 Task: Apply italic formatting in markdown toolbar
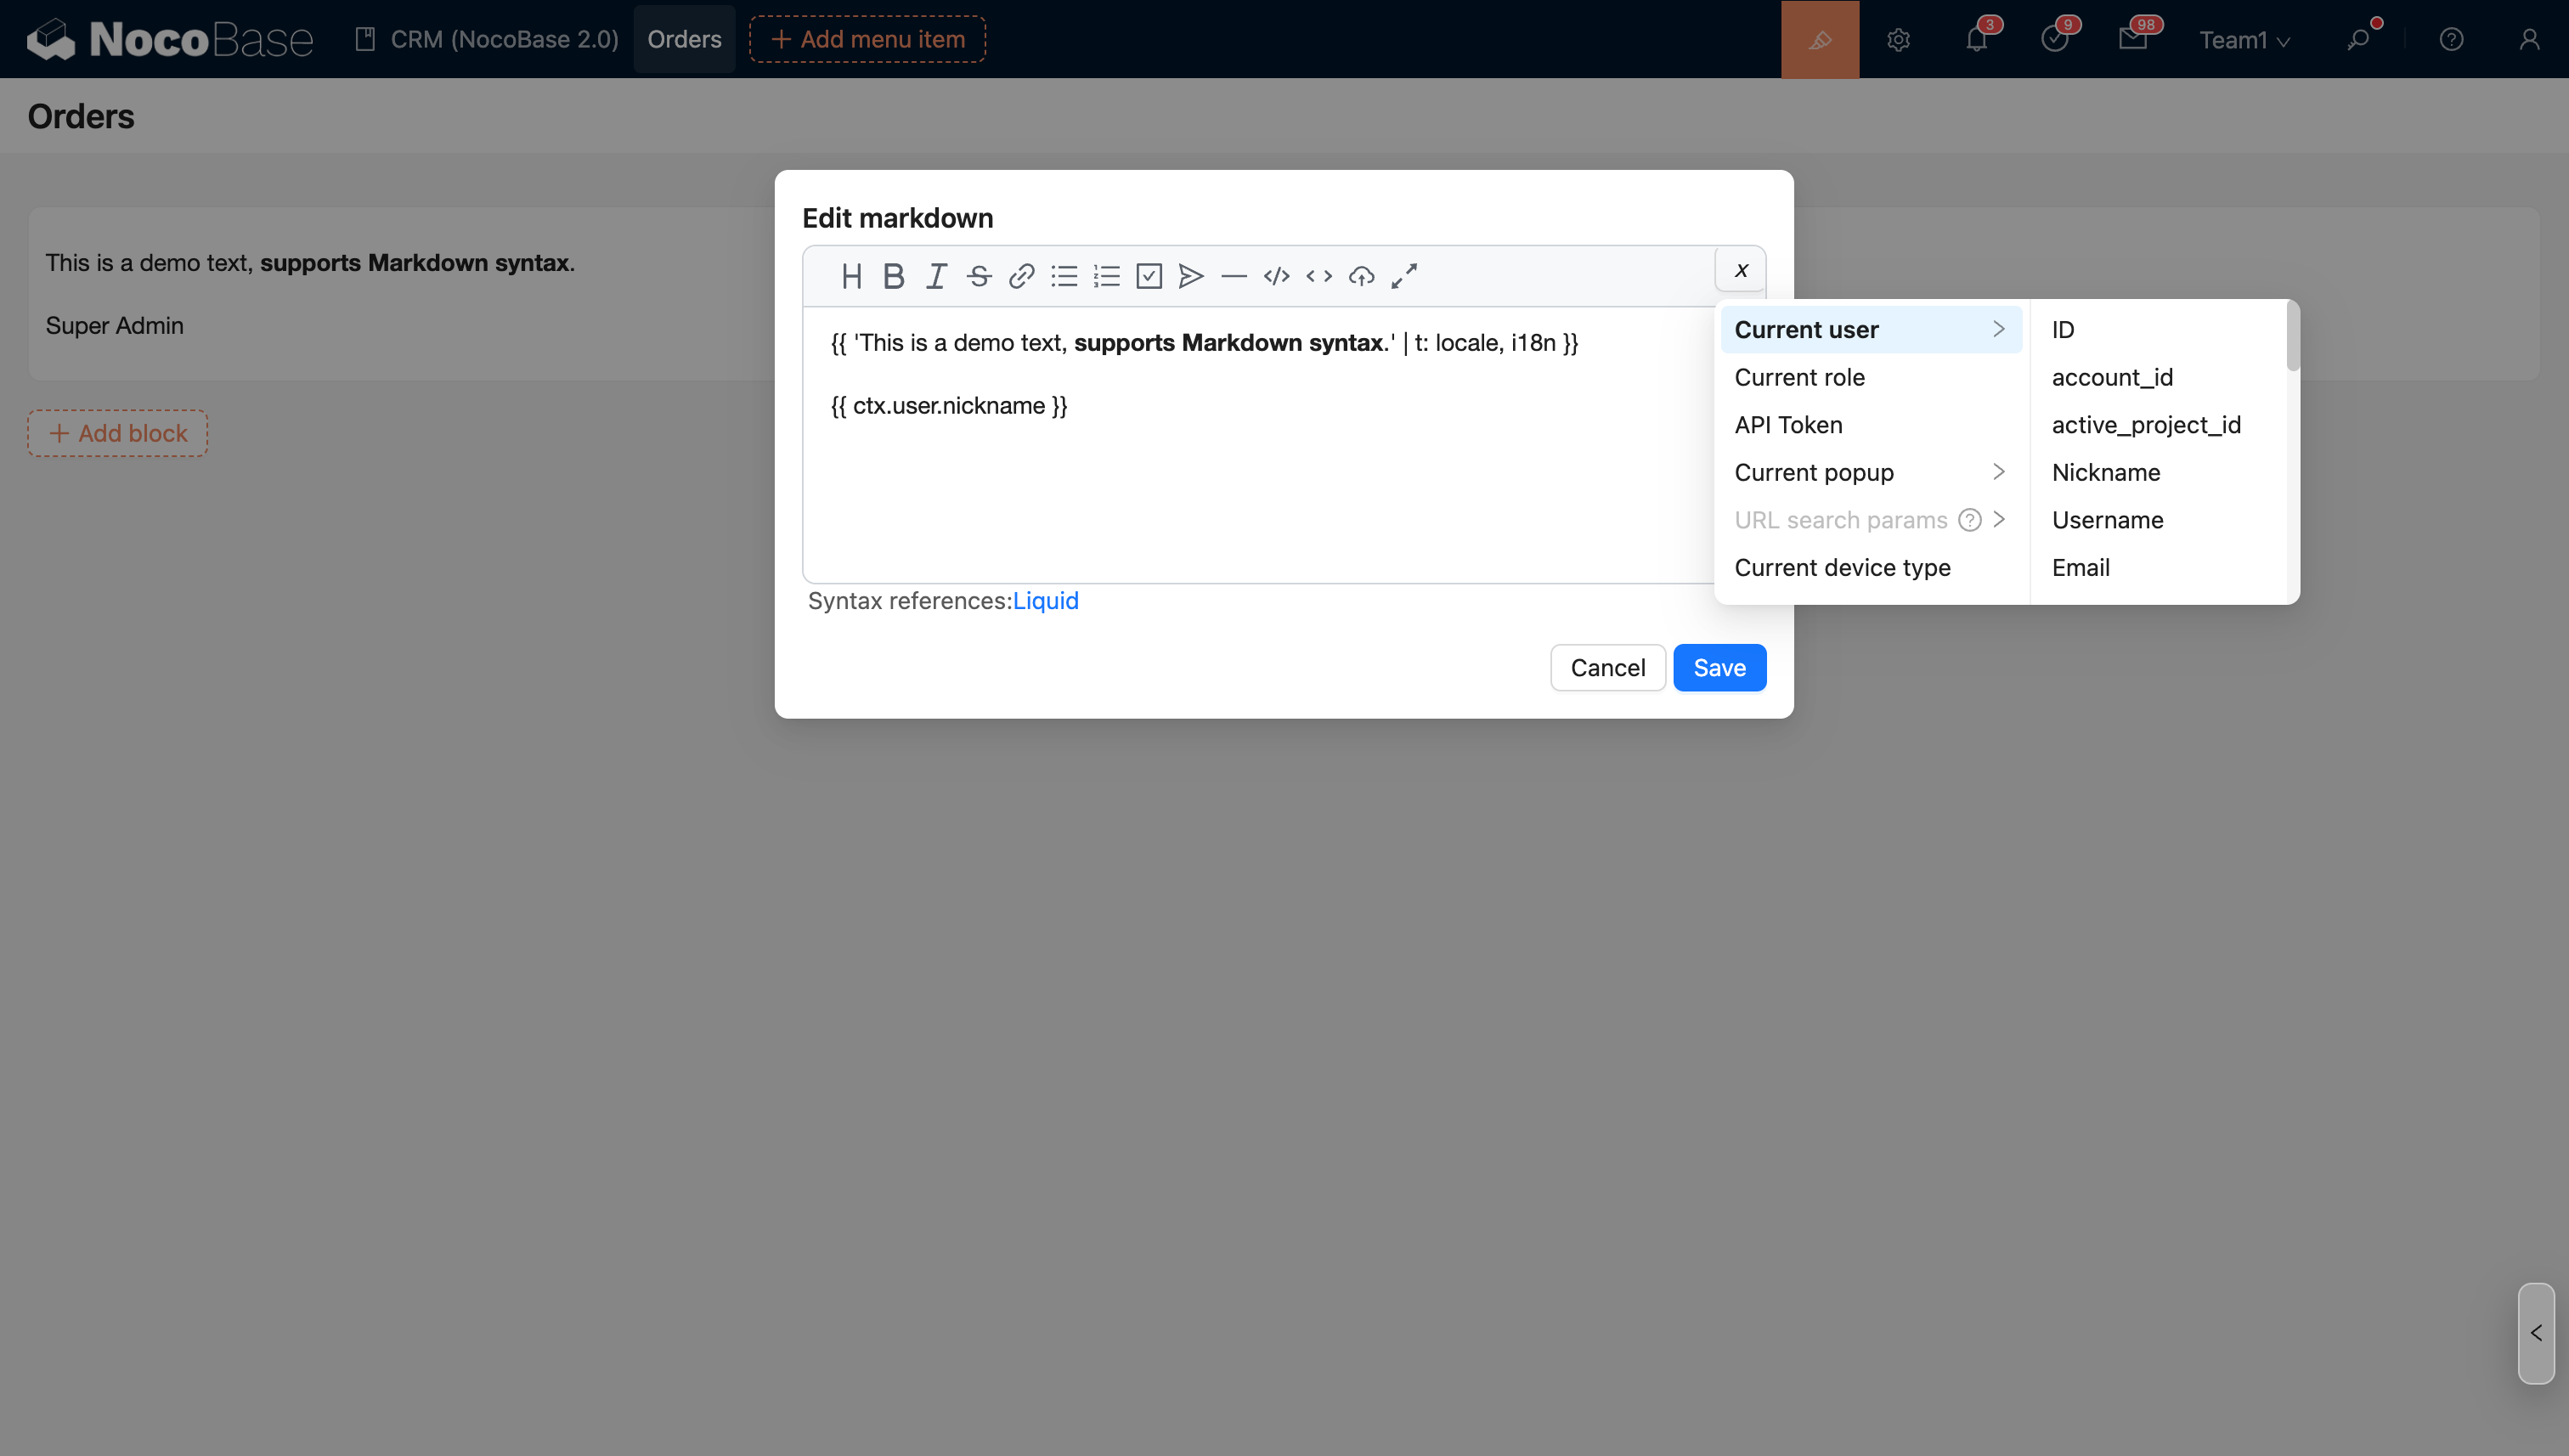tap(936, 276)
